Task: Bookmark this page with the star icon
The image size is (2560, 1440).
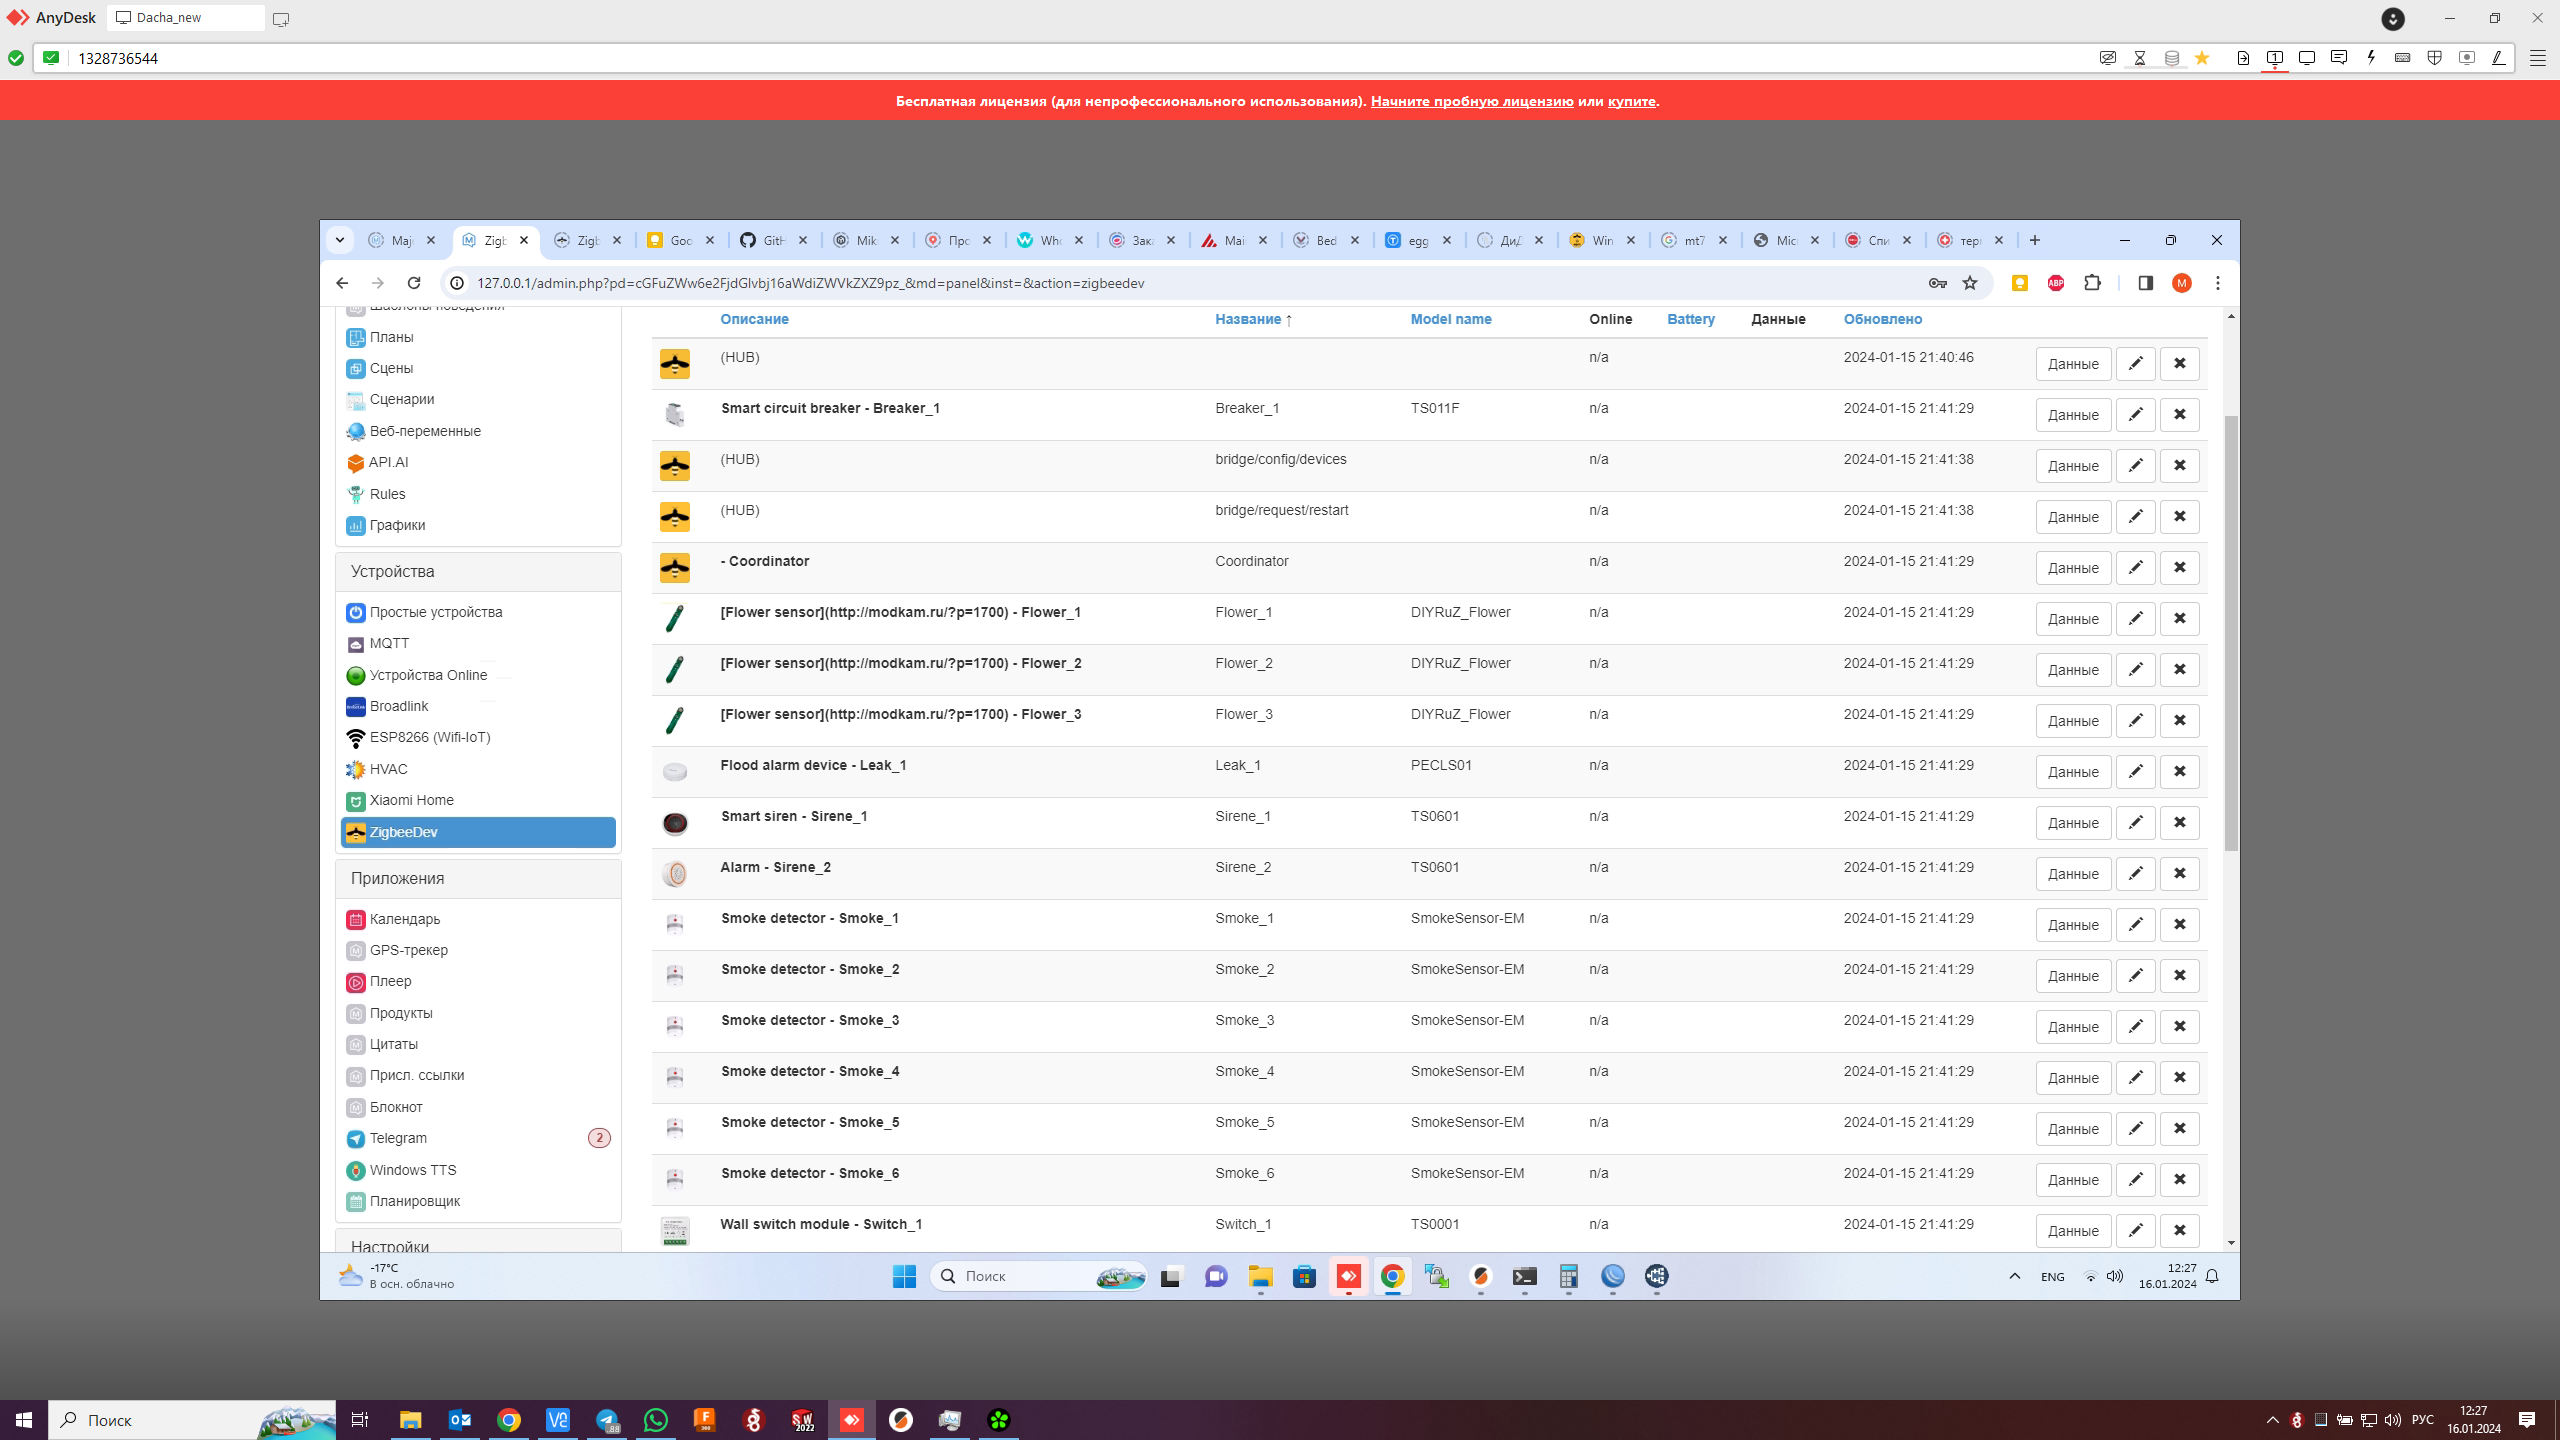Action: pyautogui.click(x=1970, y=283)
